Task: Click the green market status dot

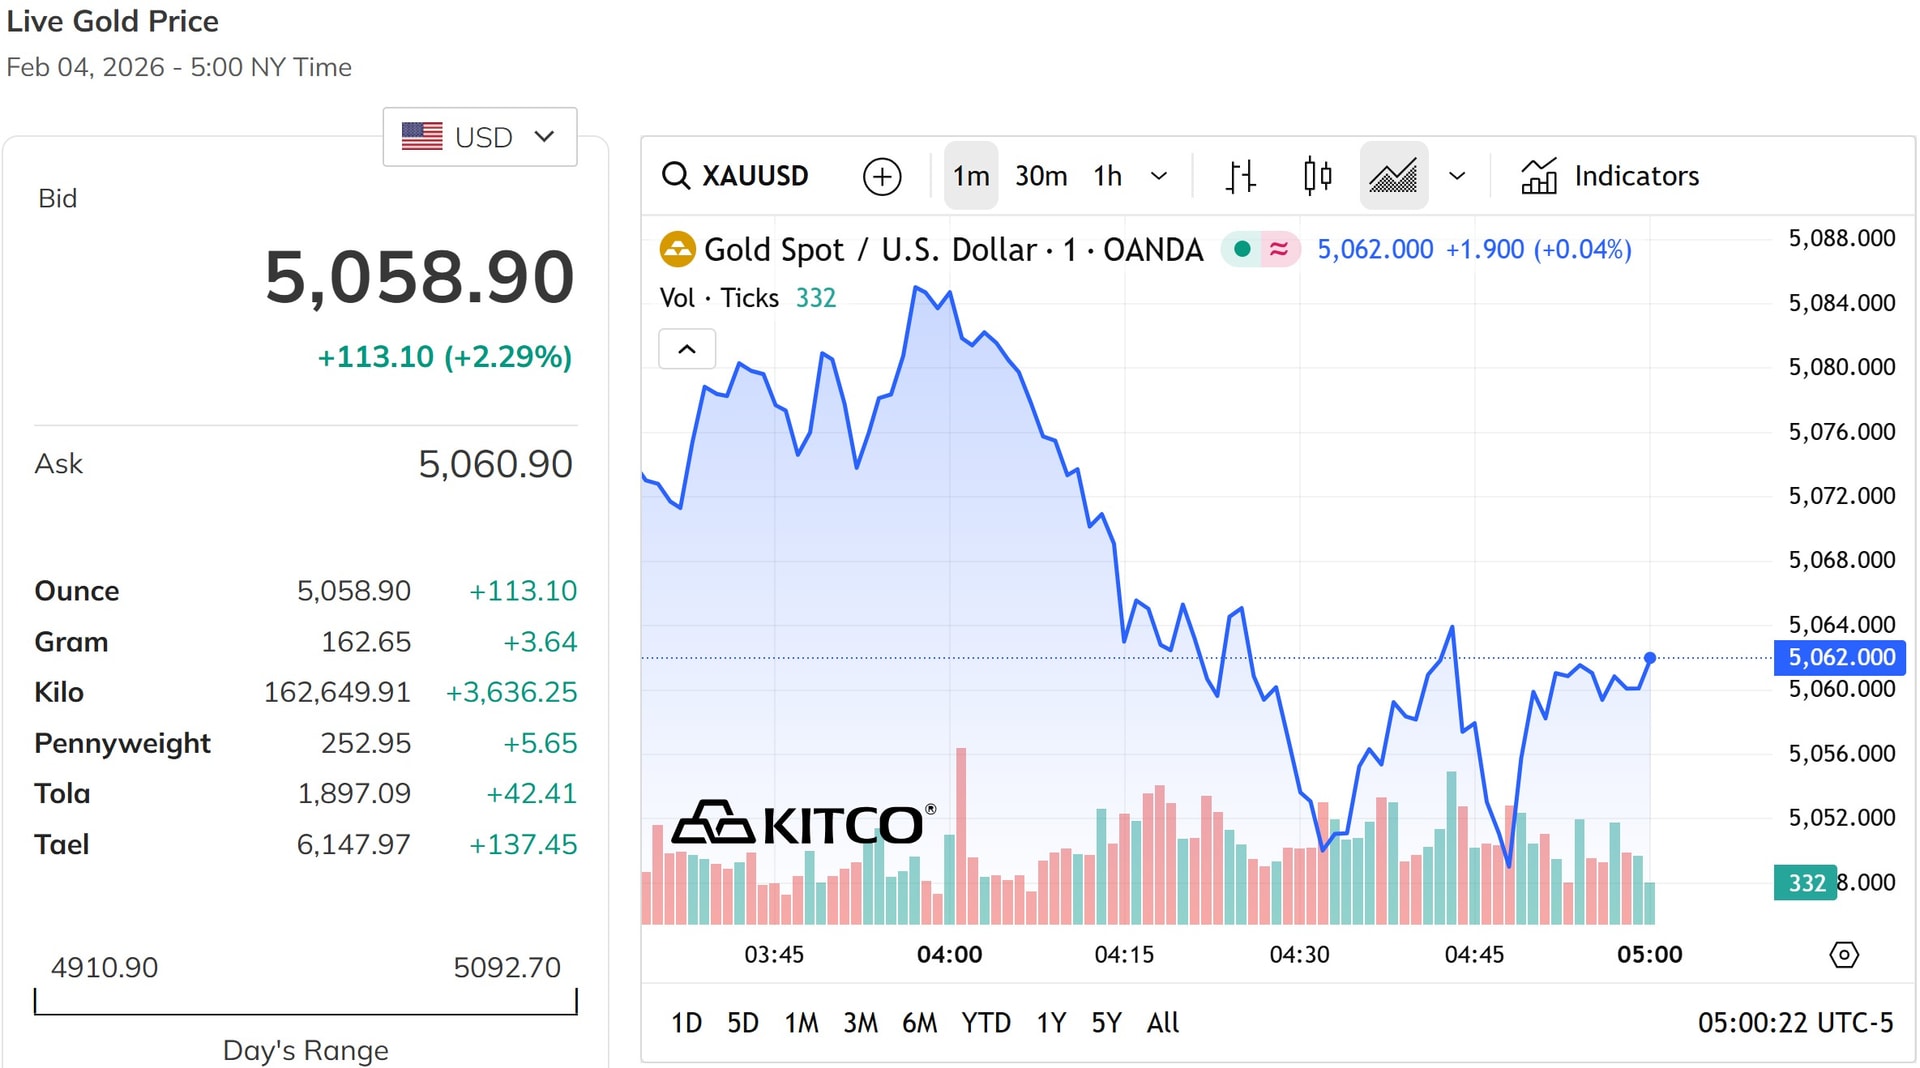Action: [1242, 249]
